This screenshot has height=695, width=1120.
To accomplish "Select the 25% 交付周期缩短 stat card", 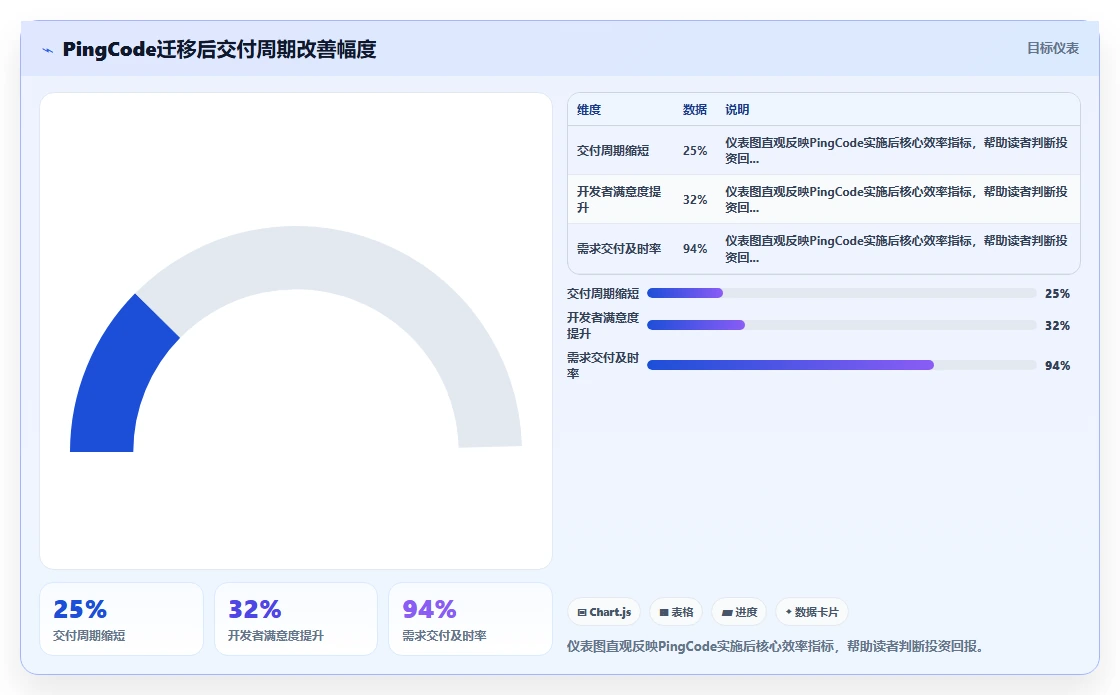I will 121,619.
